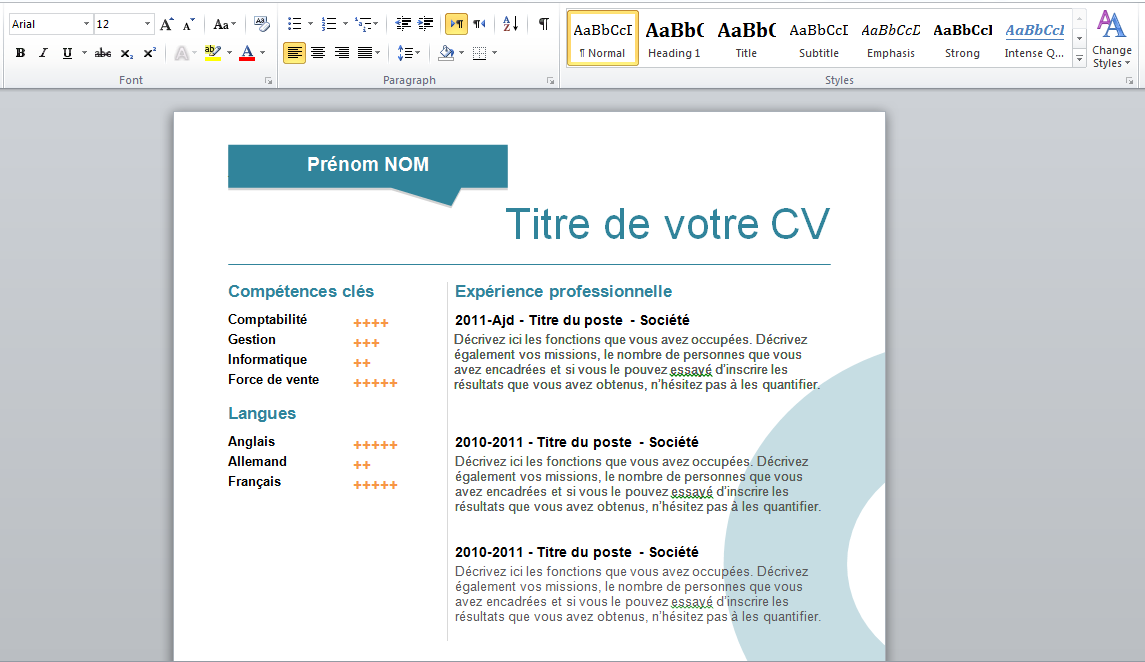Toggle strikethrough text formatting
Viewport: 1145px width, 662px height.
[103, 53]
